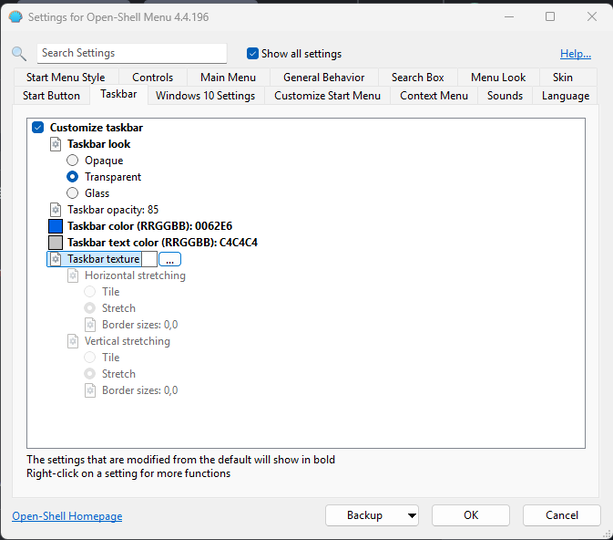This screenshot has width=613, height=540.
Task: Select Stretch under Vertical stretching
Action: click(x=90, y=374)
